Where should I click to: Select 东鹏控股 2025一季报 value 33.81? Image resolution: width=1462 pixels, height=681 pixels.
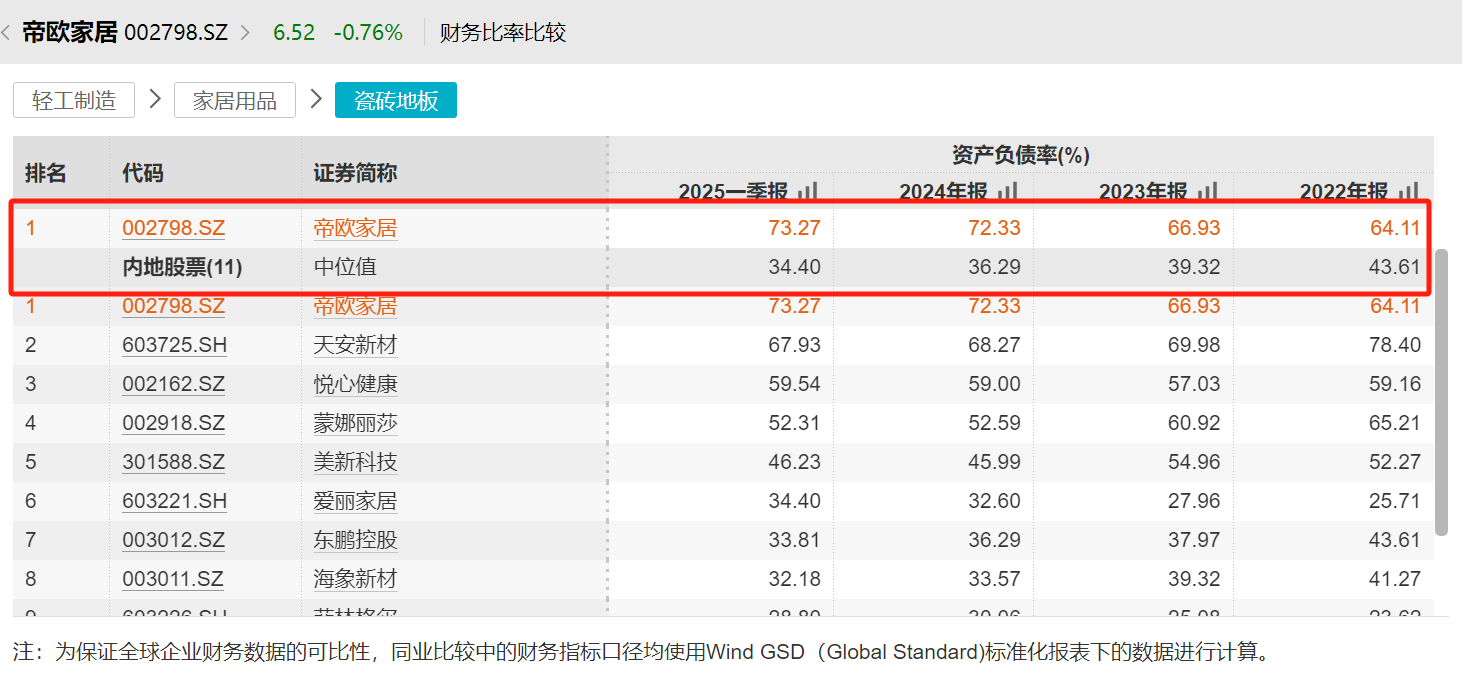coord(794,540)
